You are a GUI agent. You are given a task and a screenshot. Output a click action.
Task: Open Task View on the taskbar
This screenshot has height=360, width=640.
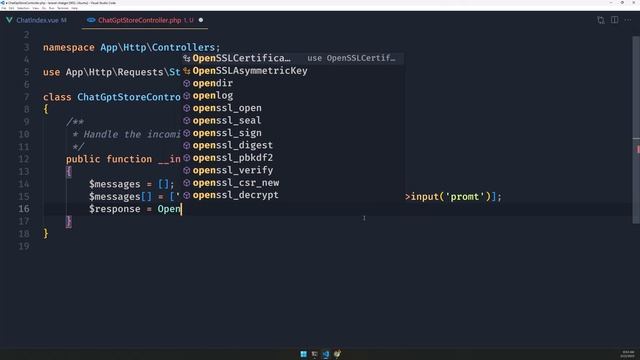tap(314, 354)
